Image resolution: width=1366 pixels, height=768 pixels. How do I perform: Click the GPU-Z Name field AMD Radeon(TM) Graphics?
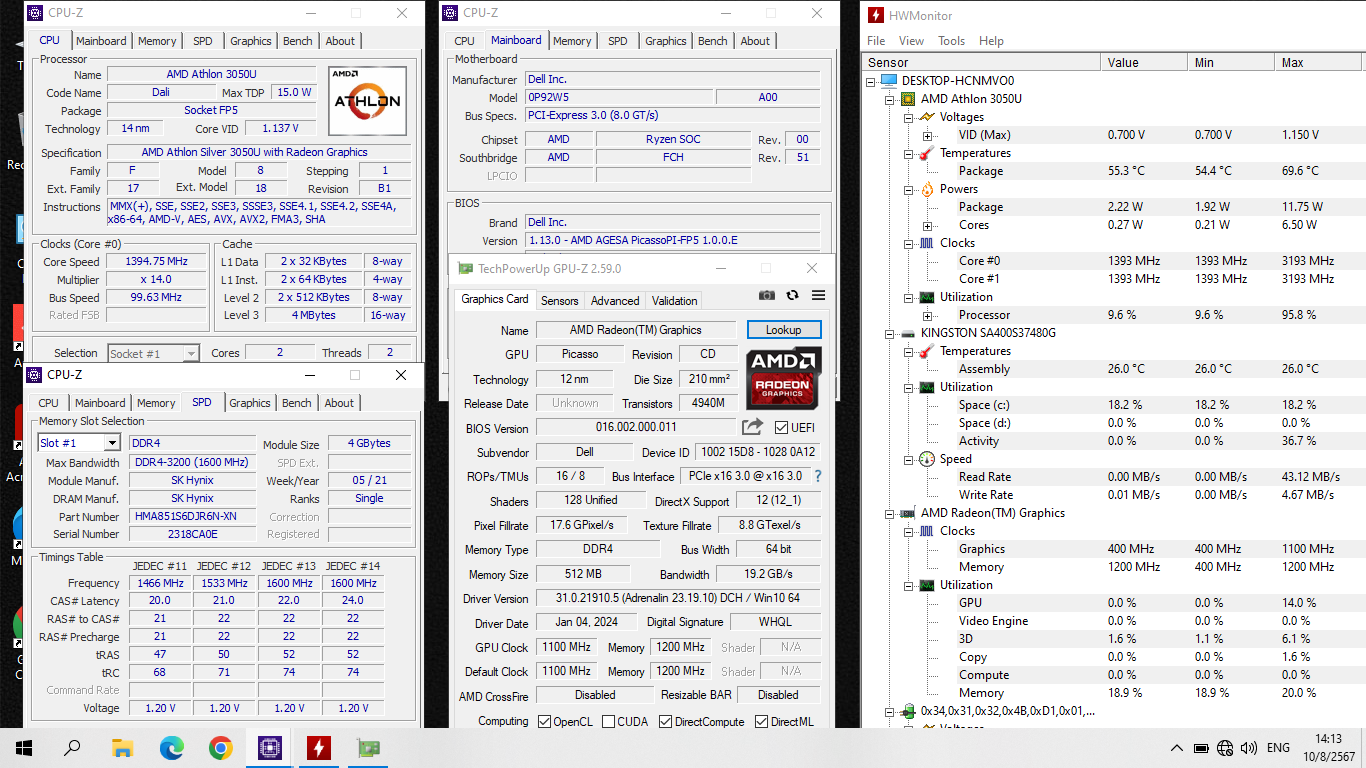(x=636, y=330)
